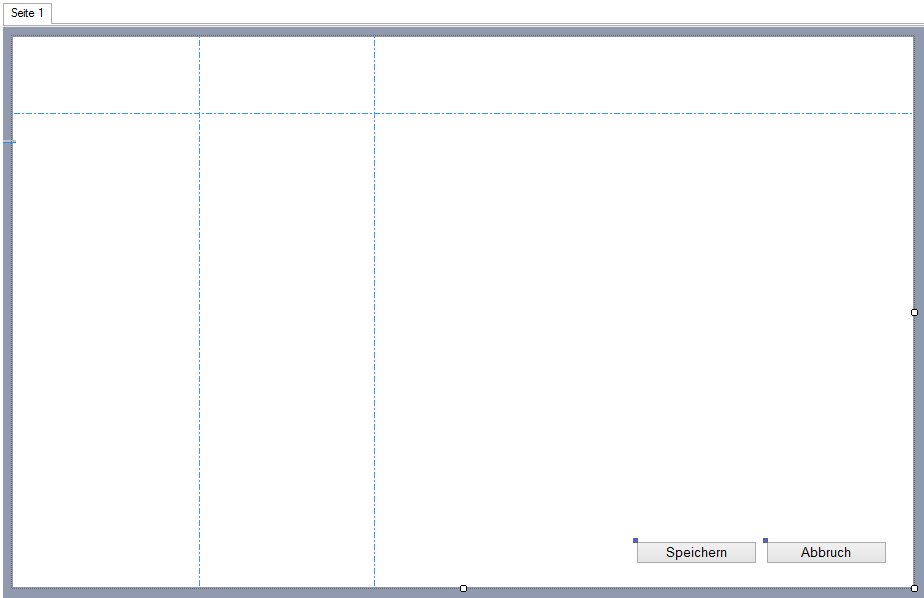Click the anchor marker on Abbruch button
The image size is (924, 598).
click(x=765, y=540)
